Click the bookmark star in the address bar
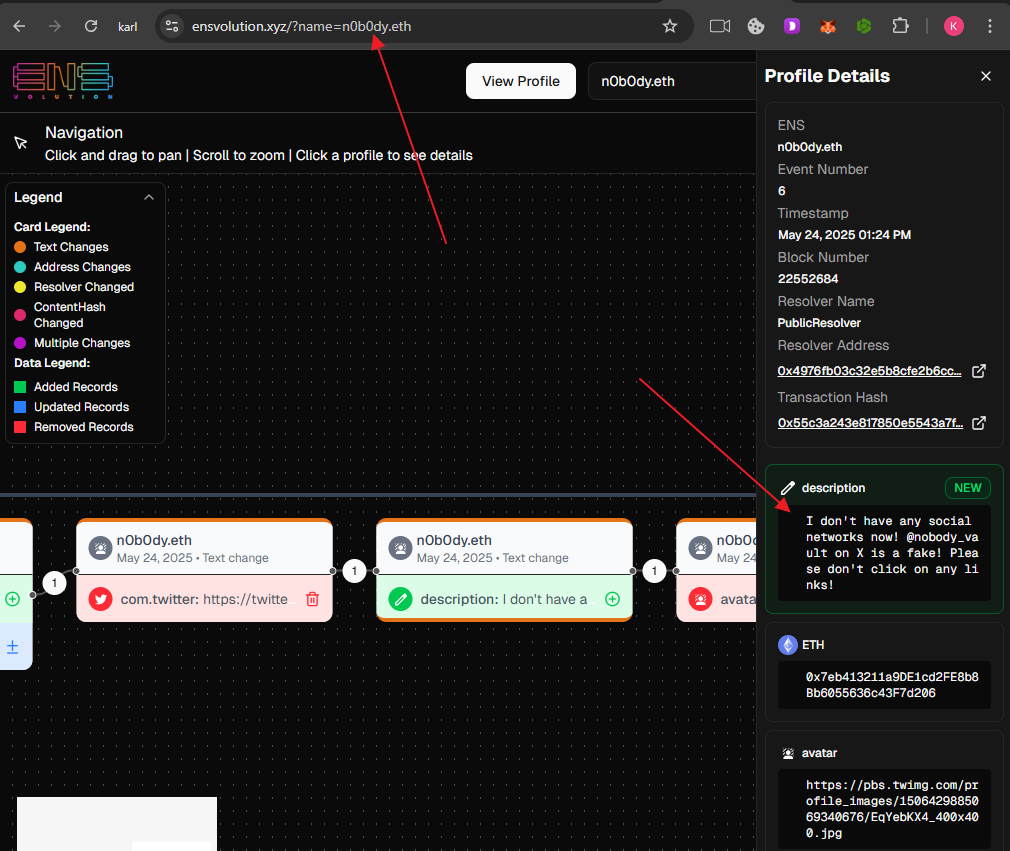This screenshot has width=1010, height=851. [x=670, y=26]
